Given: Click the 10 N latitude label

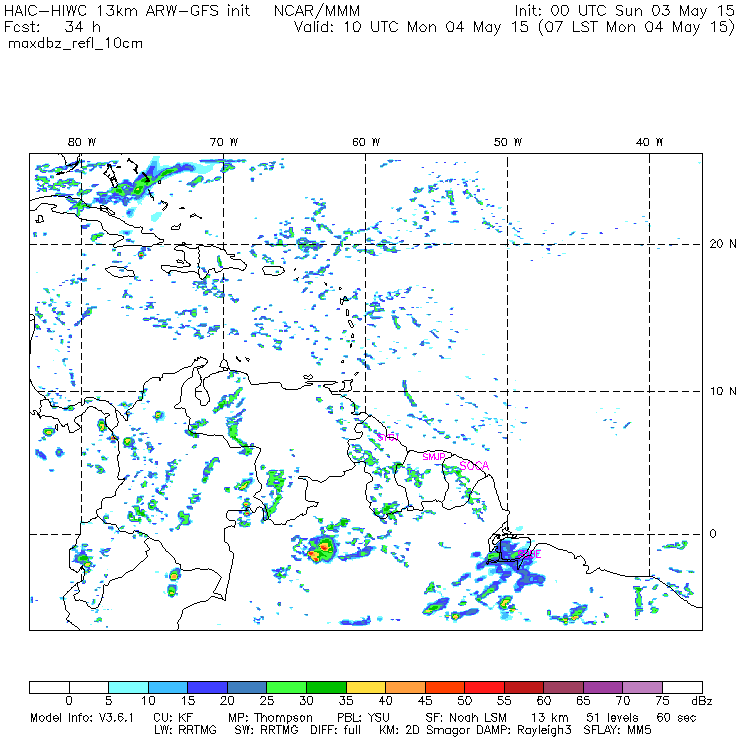Looking at the screenshot, I should coord(723,391).
